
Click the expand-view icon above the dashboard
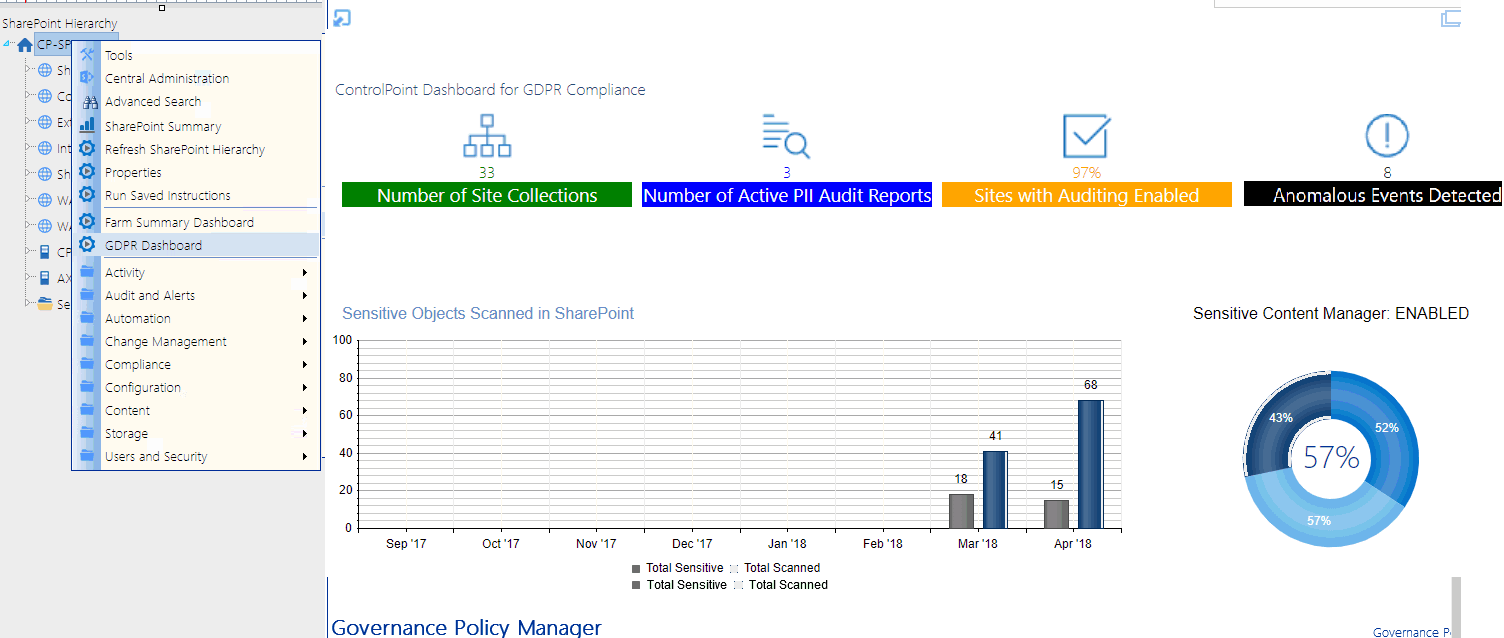click(x=341, y=18)
